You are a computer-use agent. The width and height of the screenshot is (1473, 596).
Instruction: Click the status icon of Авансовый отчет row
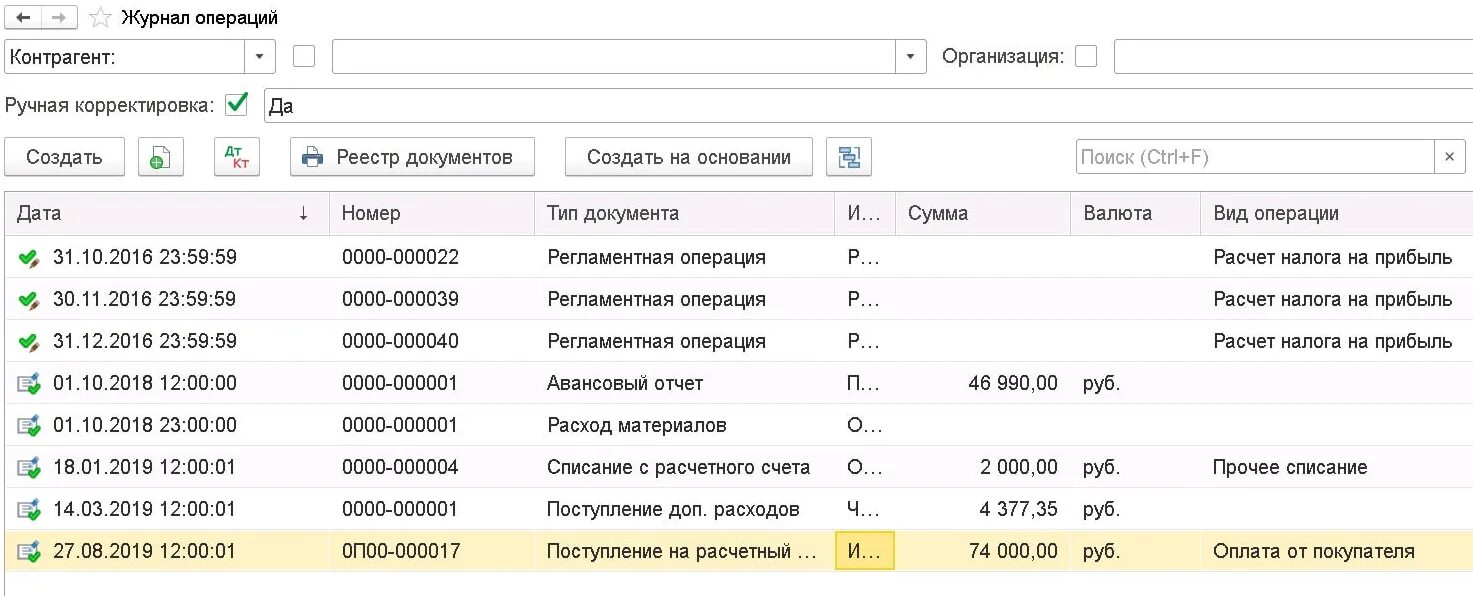pos(28,384)
